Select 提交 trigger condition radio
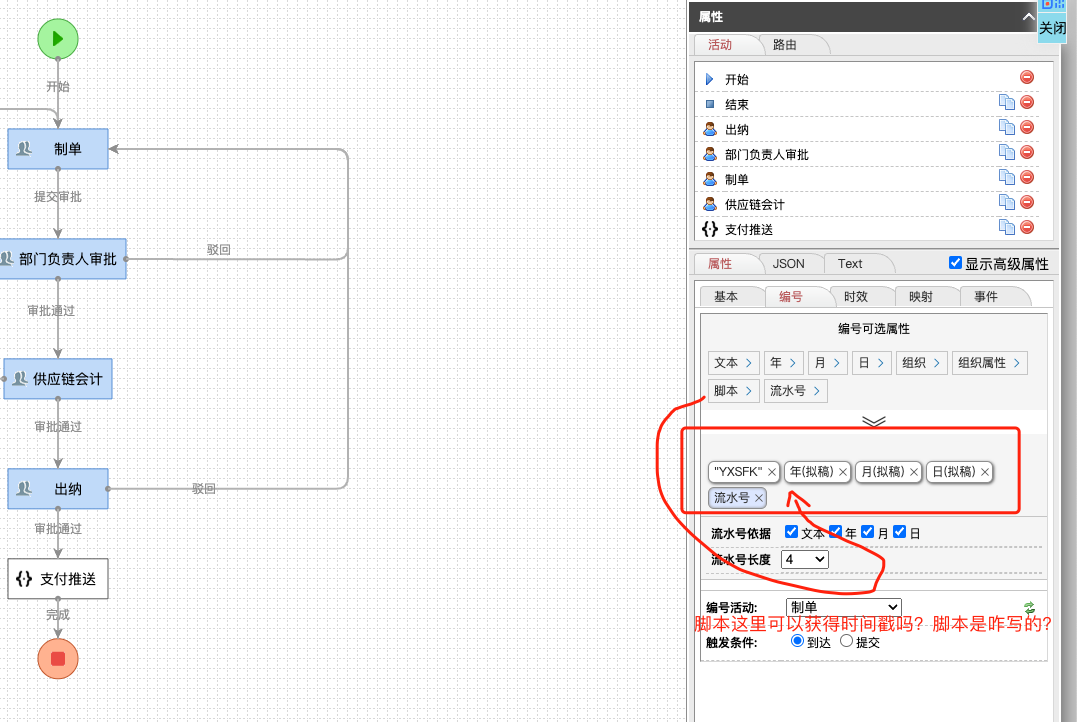Image resolution: width=1077 pixels, height=722 pixels. [846, 641]
